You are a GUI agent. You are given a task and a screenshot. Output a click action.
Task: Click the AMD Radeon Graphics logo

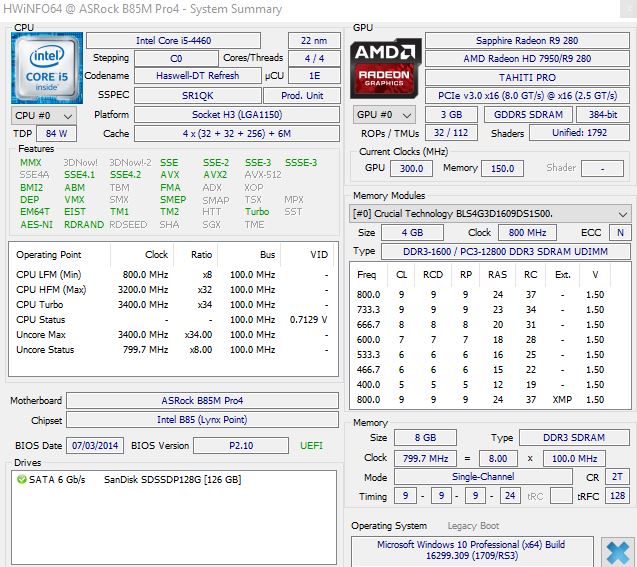[385, 68]
